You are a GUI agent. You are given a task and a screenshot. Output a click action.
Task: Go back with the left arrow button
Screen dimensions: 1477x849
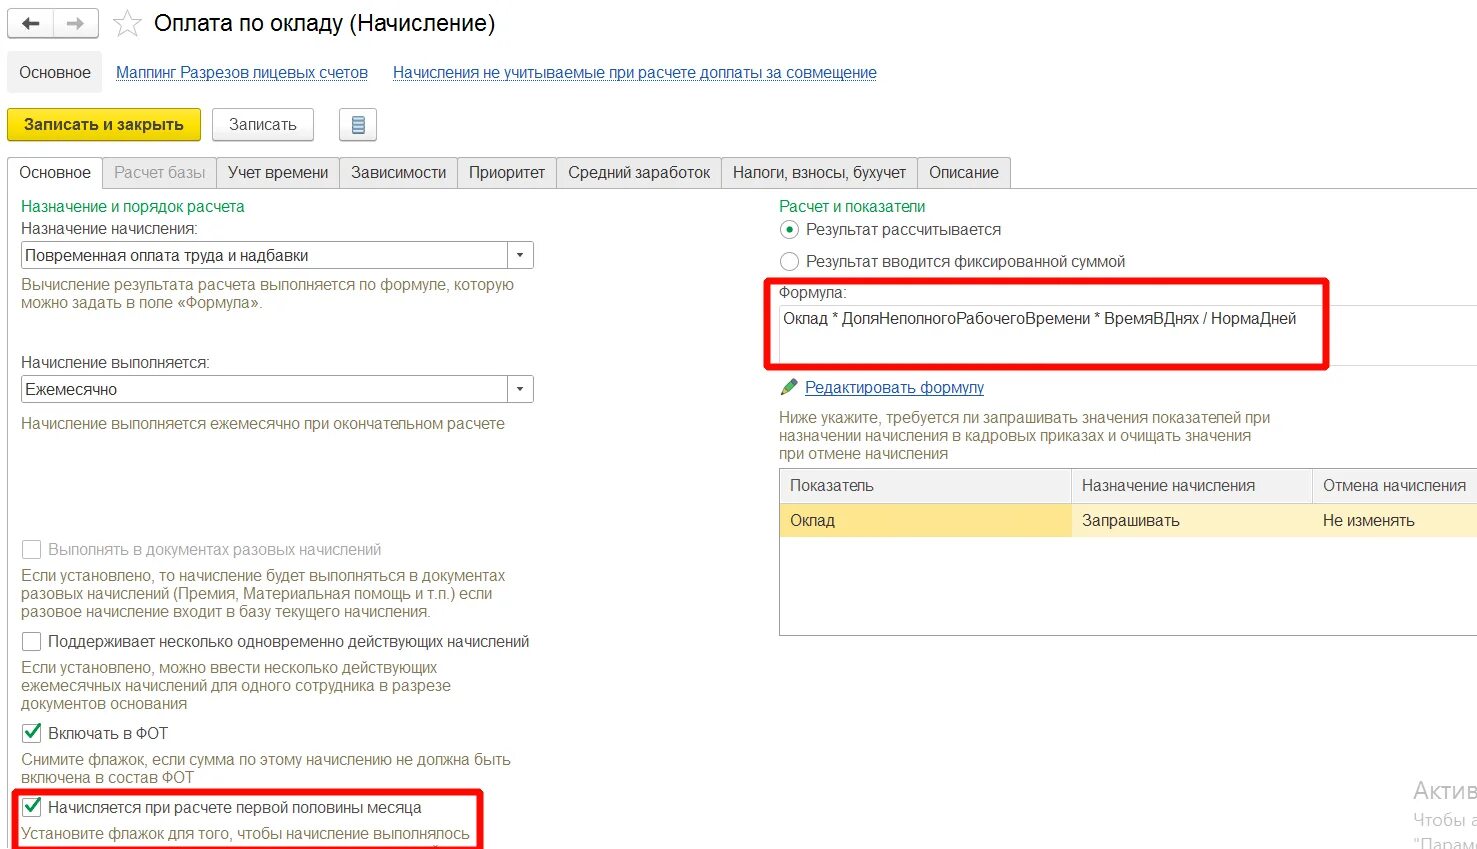(x=31, y=23)
